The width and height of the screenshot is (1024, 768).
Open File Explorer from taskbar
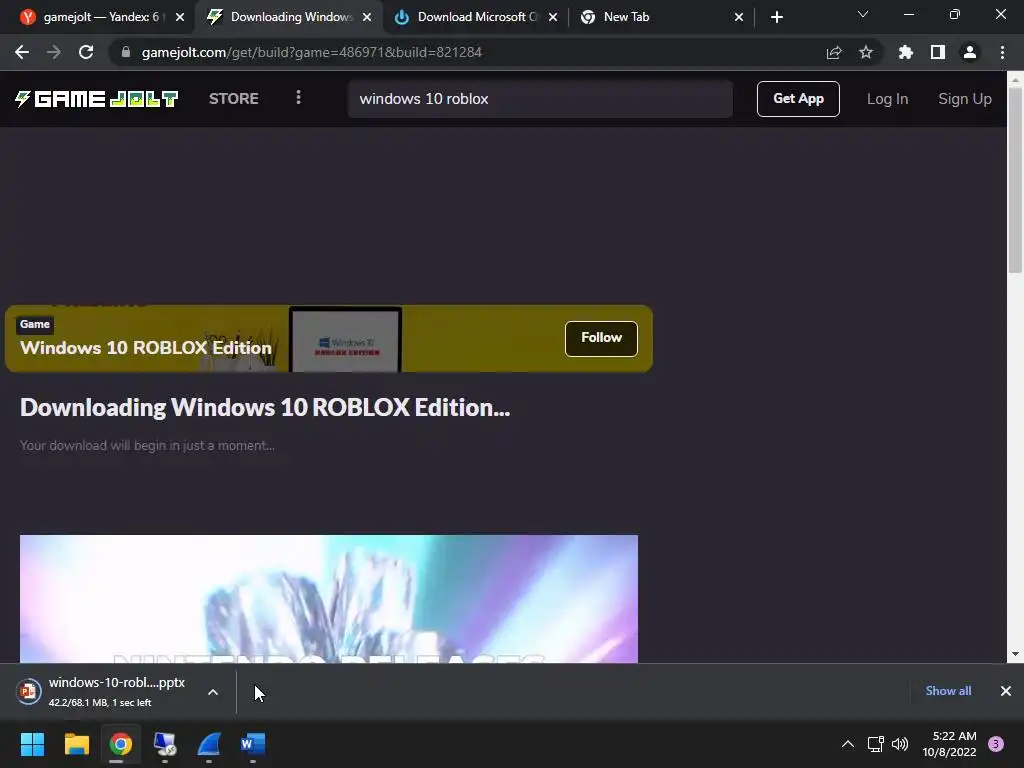76,744
